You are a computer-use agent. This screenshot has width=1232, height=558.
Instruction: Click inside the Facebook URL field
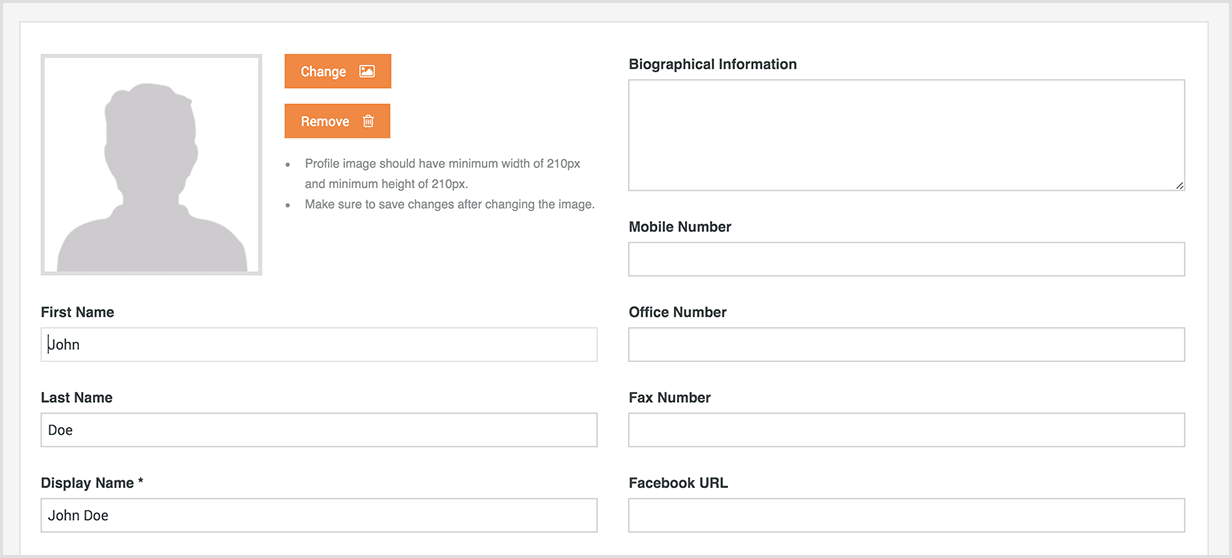905,515
